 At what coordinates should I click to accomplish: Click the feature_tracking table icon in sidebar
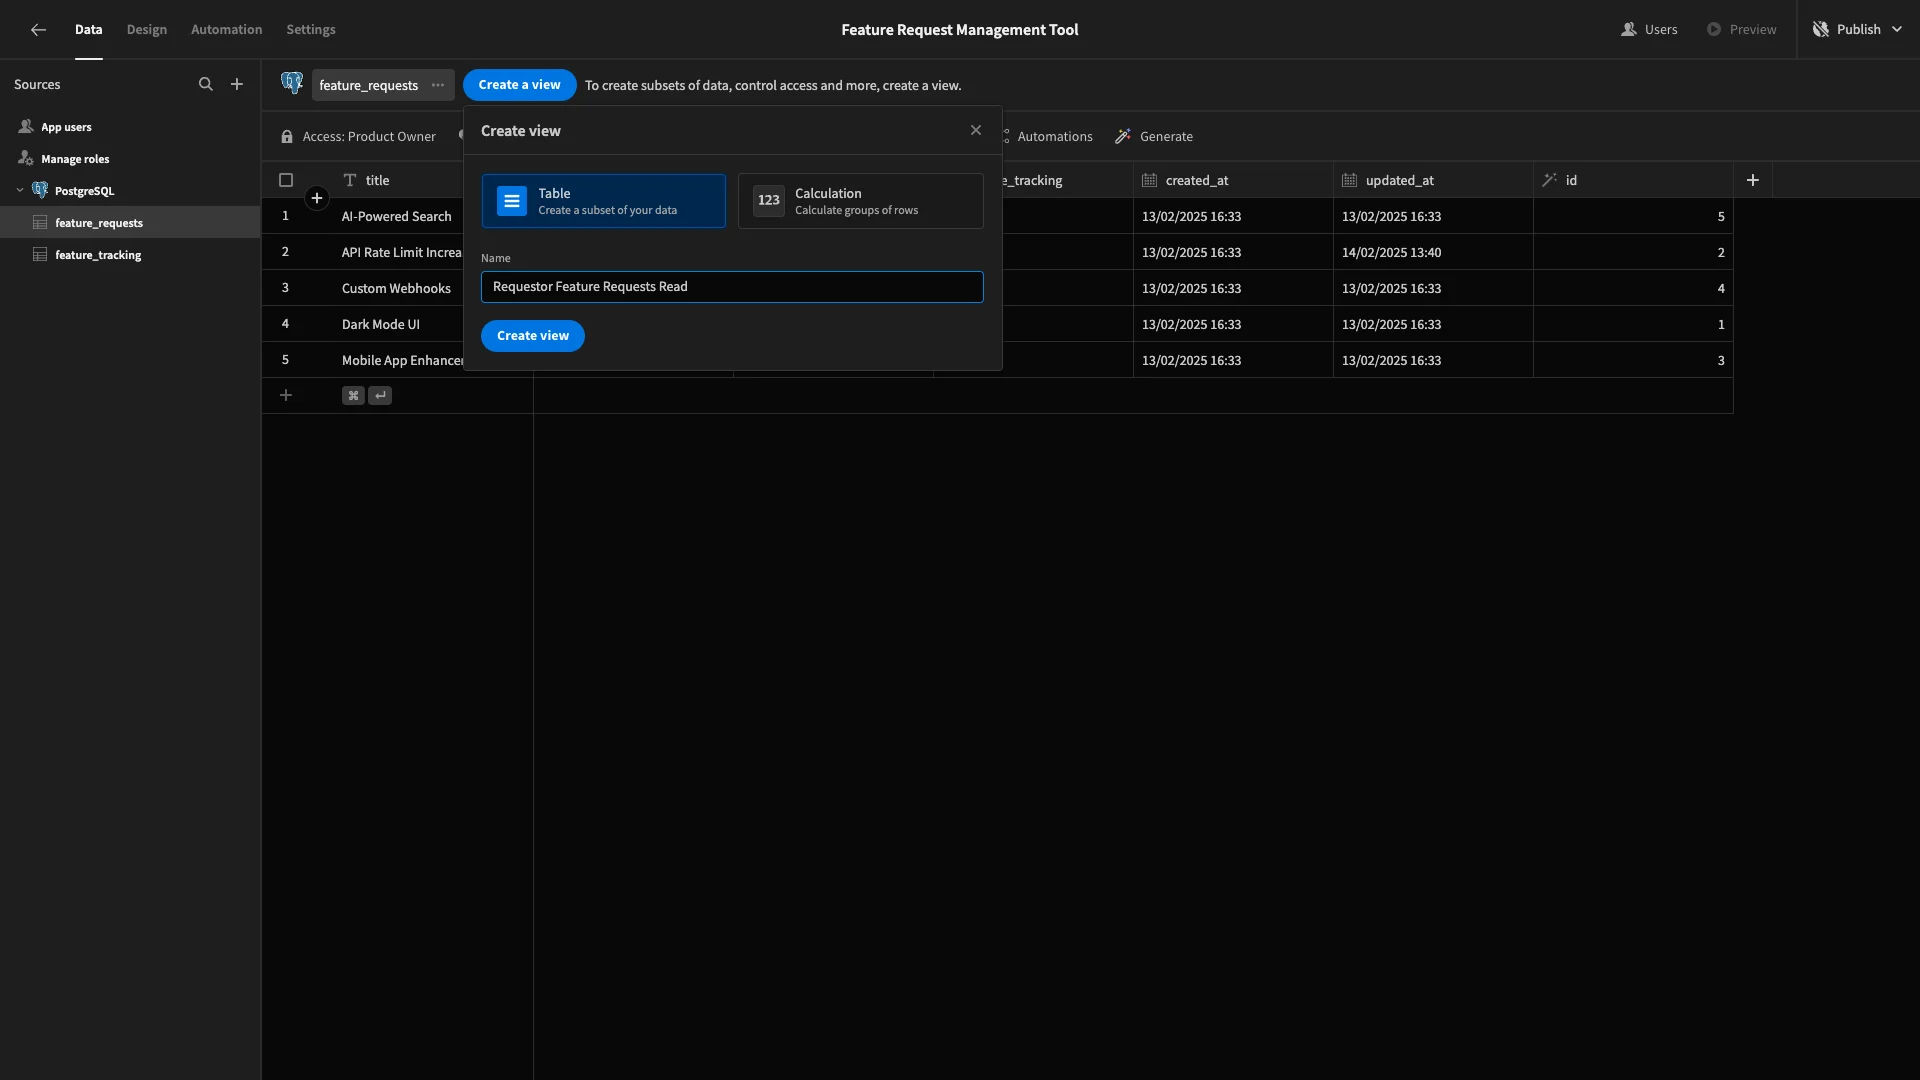click(x=40, y=255)
